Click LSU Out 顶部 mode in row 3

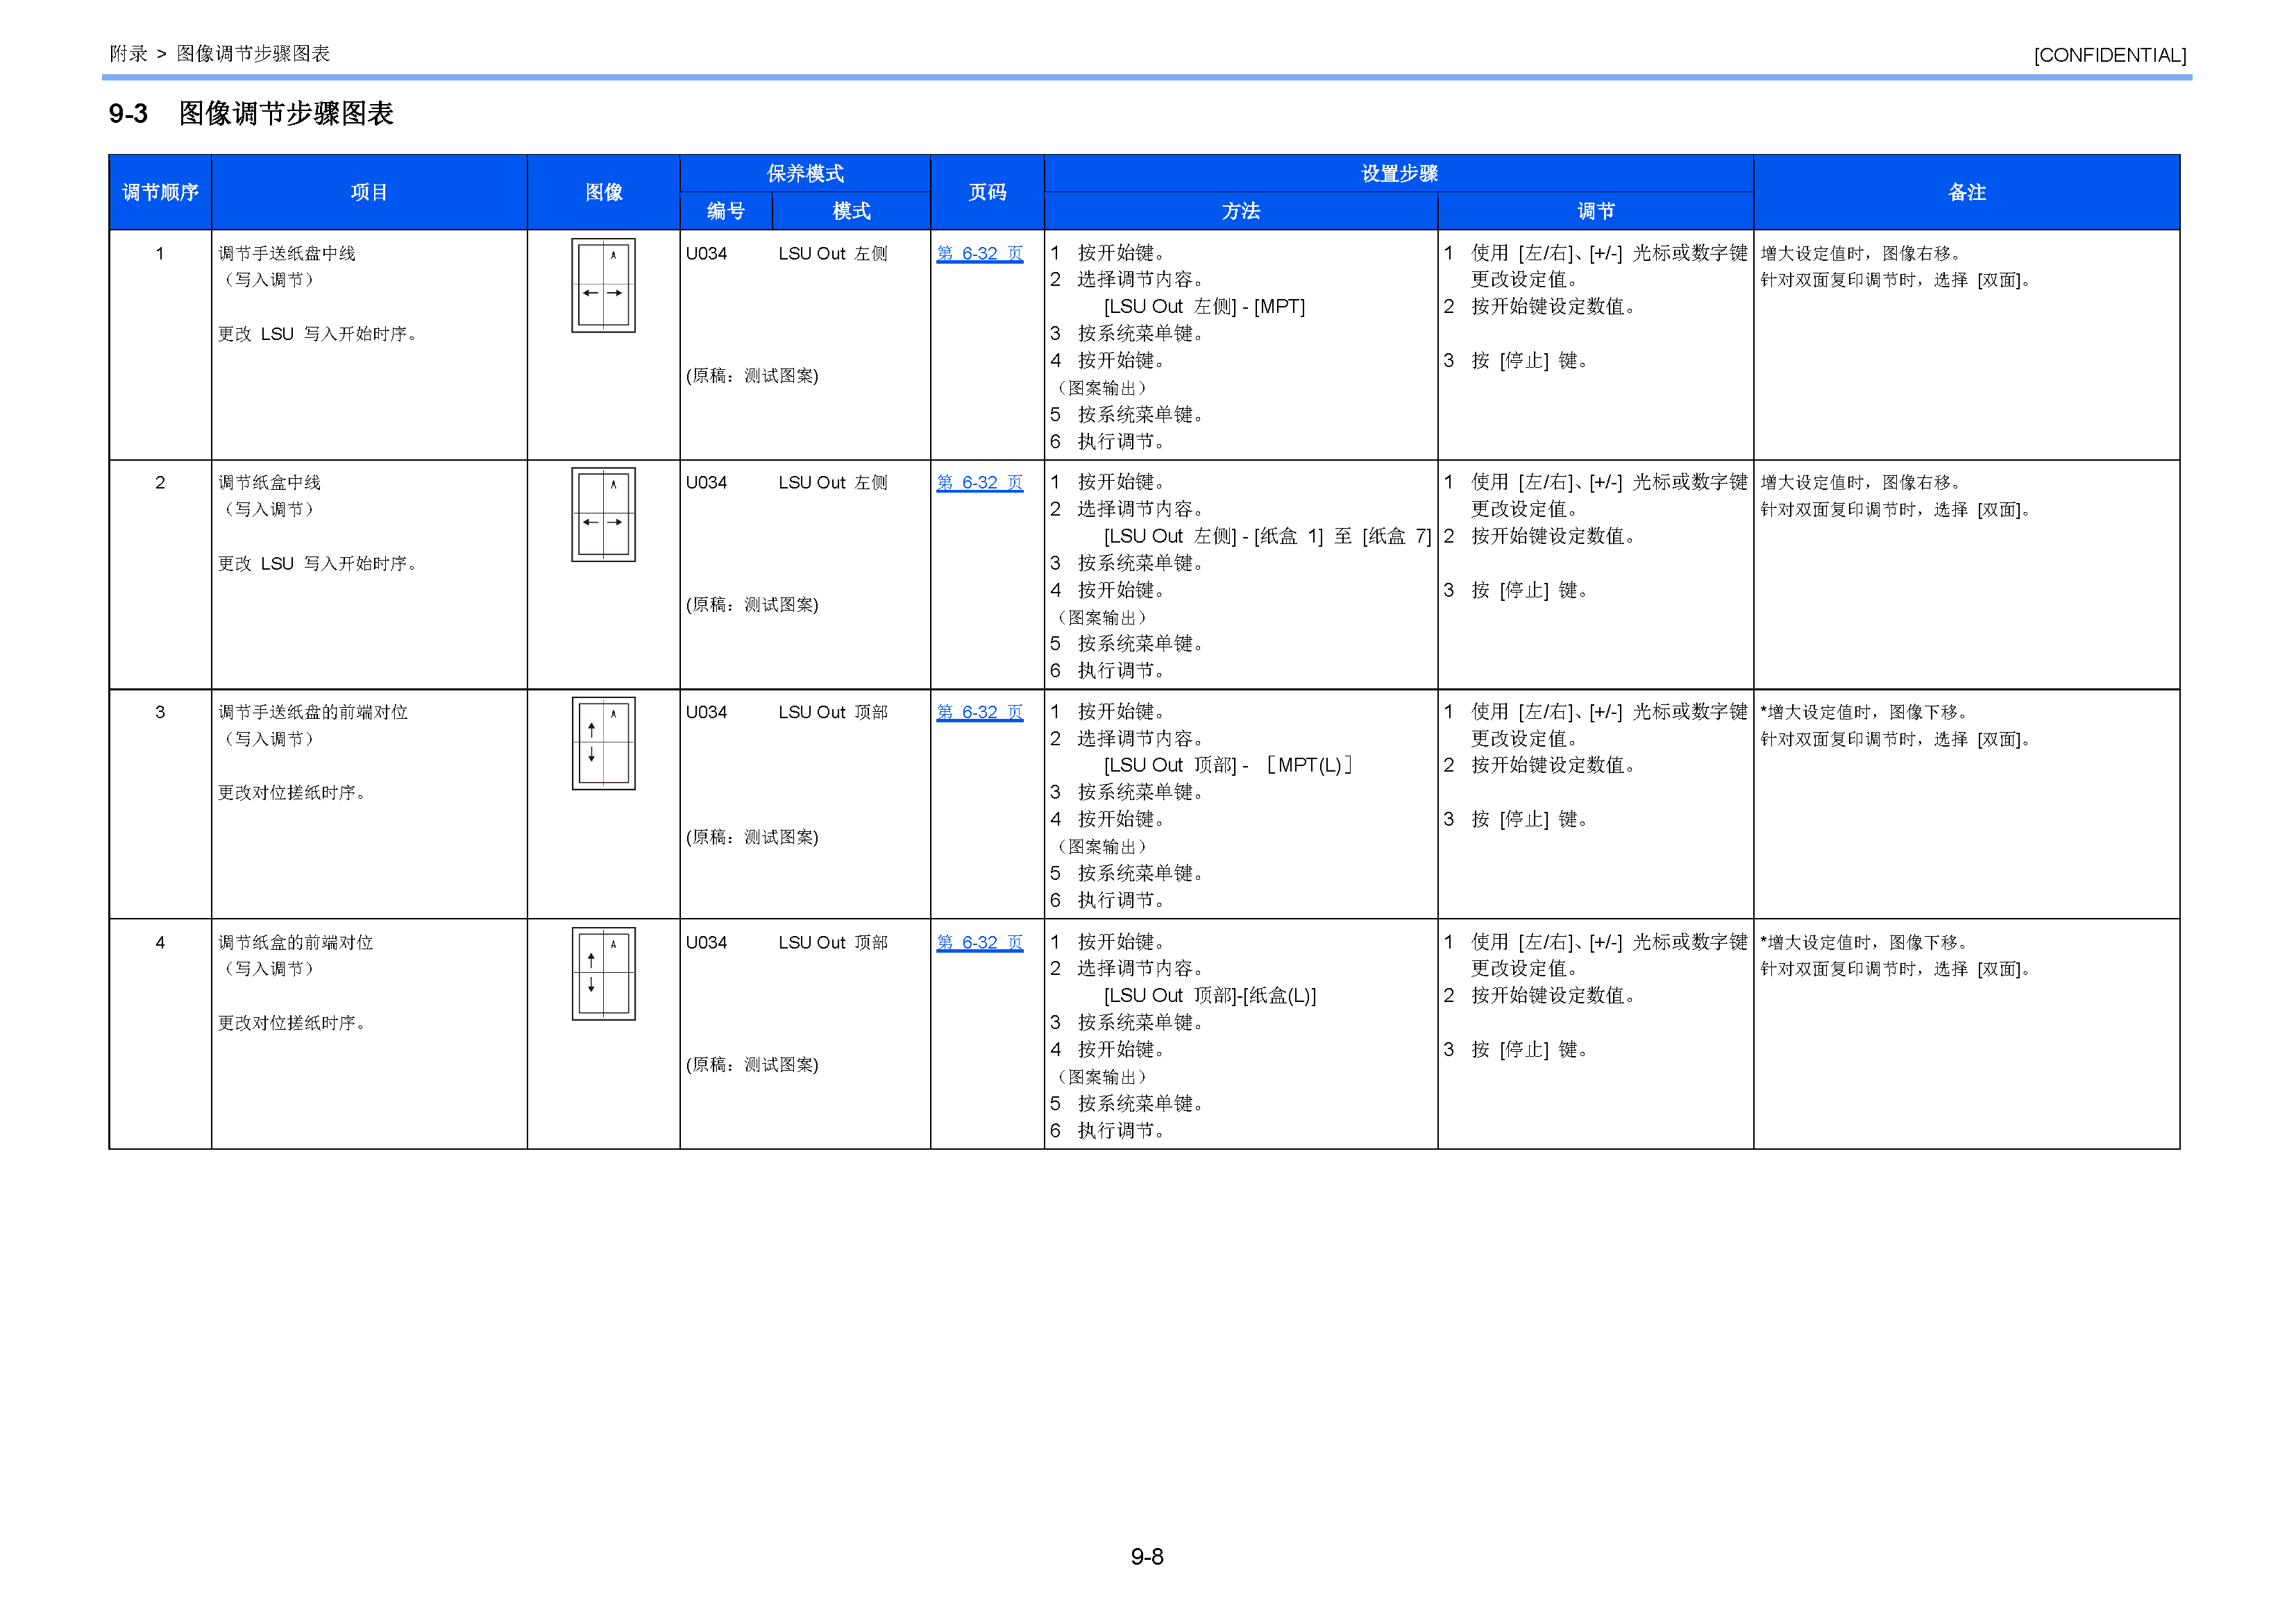coord(833,713)
